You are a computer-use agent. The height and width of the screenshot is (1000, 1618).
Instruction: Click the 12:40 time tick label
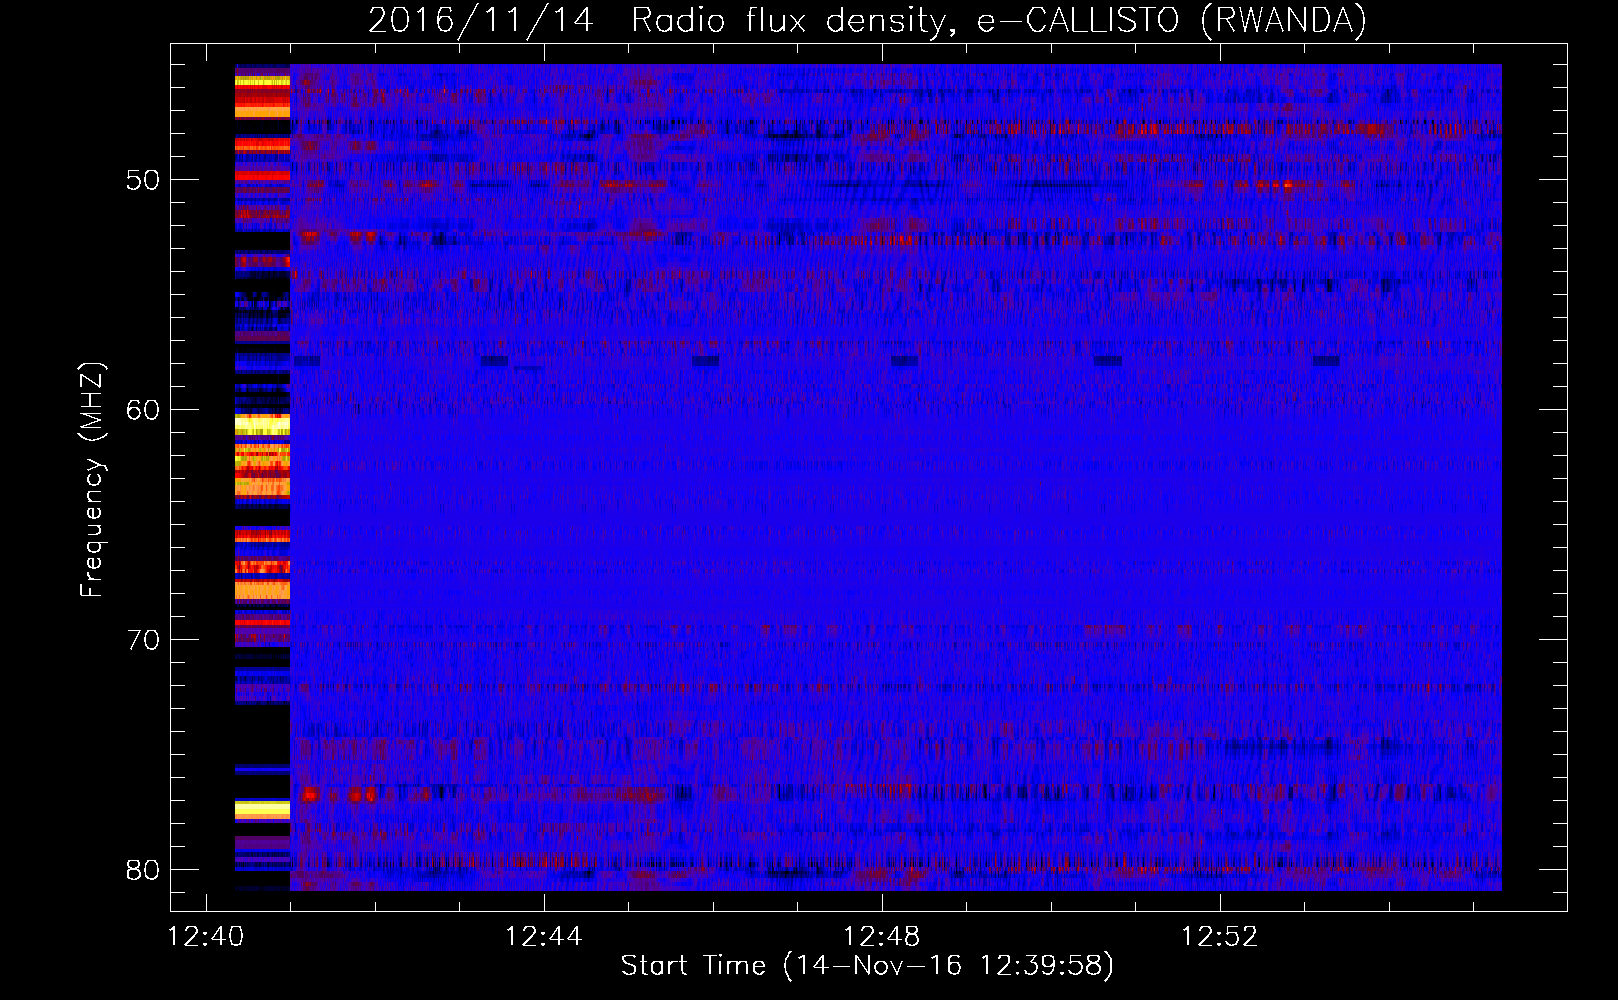[206, 937]
